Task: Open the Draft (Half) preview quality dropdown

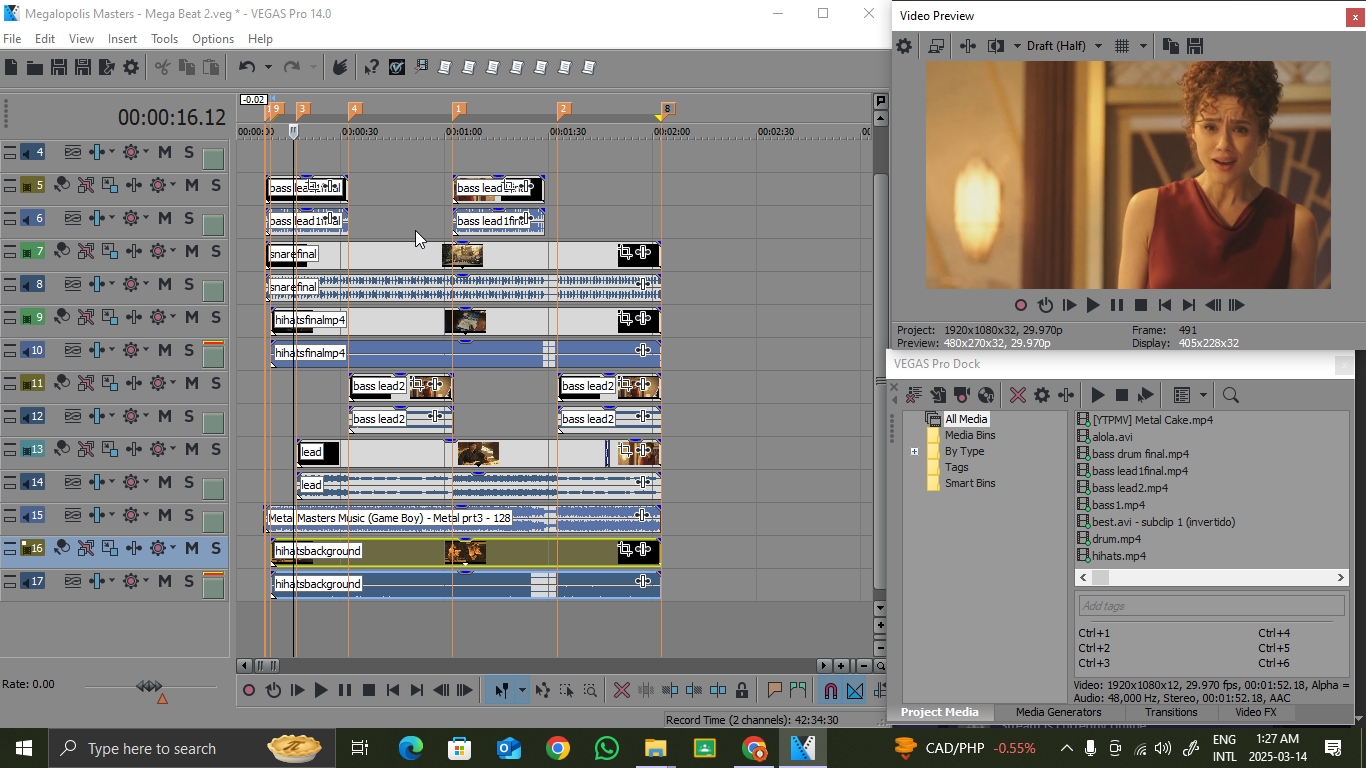Action: pyautogui.click(x=1097, y=46)
